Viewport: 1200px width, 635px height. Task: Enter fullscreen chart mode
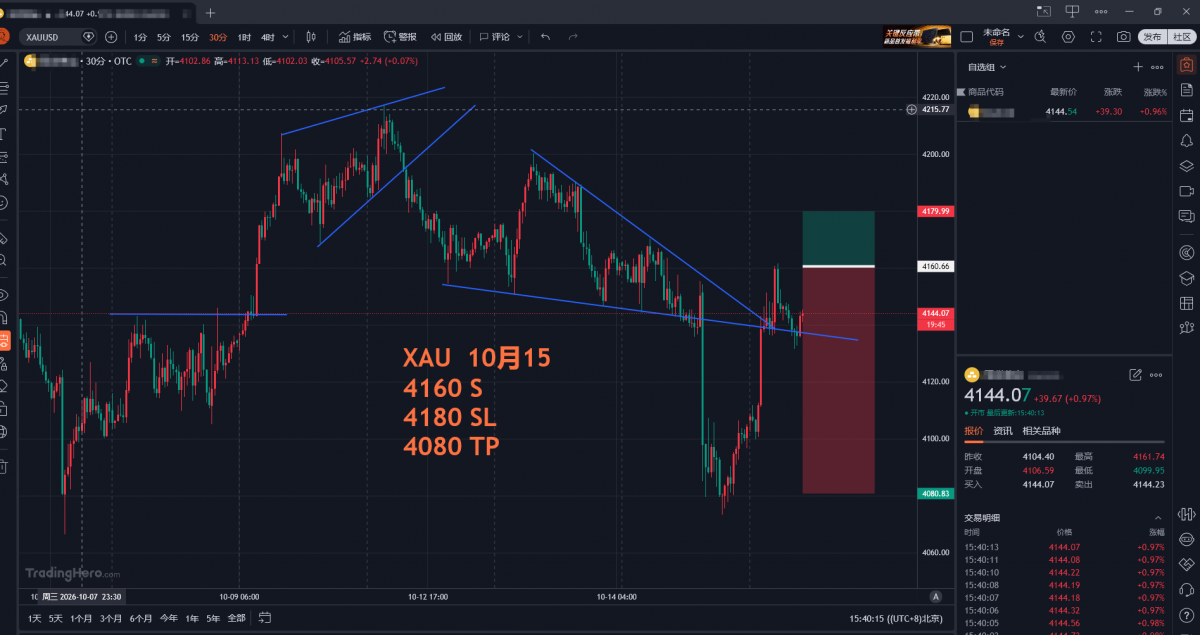[x=1096, y=37]
